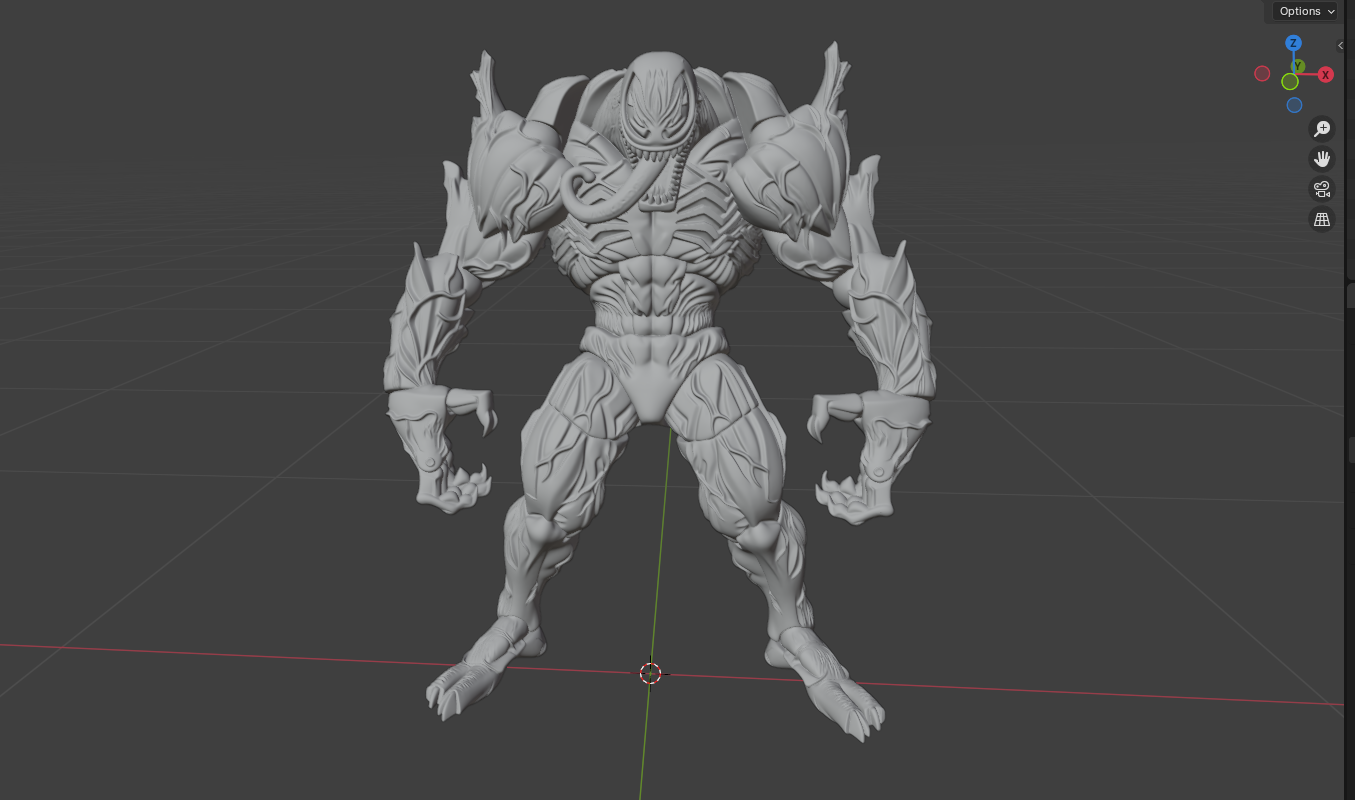Click the red X axis gizmo handle
1355x800 pixels.
coord(1325,74)
